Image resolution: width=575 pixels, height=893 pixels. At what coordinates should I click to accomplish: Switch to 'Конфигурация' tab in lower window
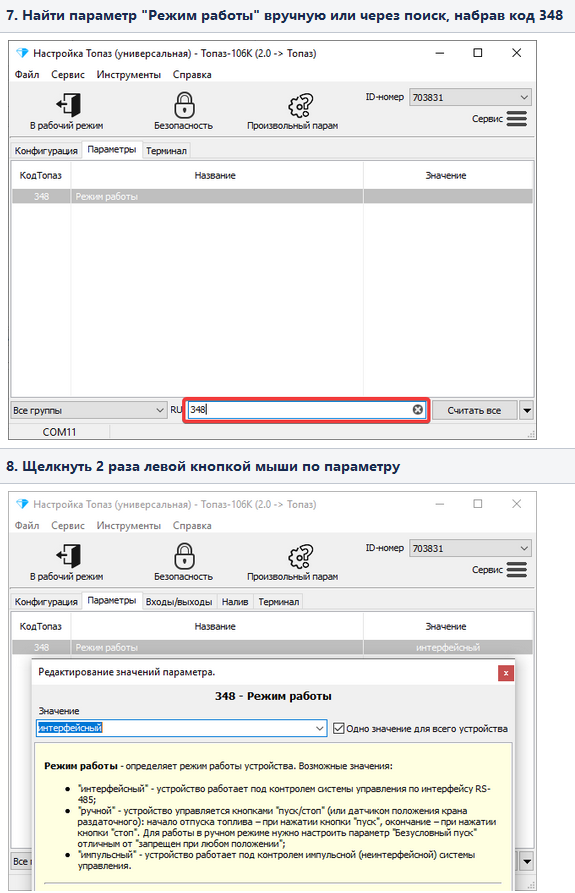tap(46, 602)
